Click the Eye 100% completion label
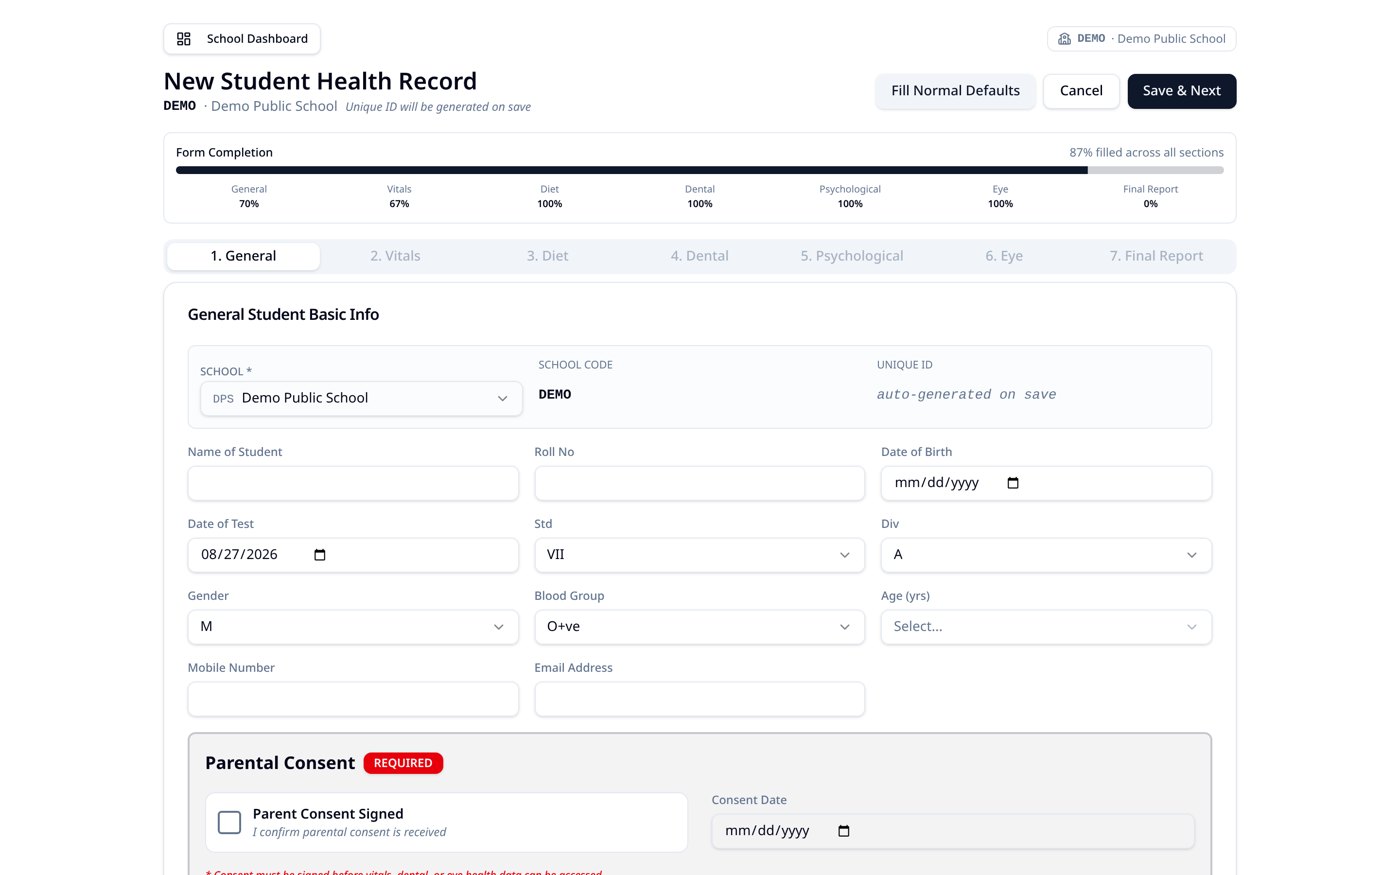Screen dimensions: 1400x875 (1000, 196)
